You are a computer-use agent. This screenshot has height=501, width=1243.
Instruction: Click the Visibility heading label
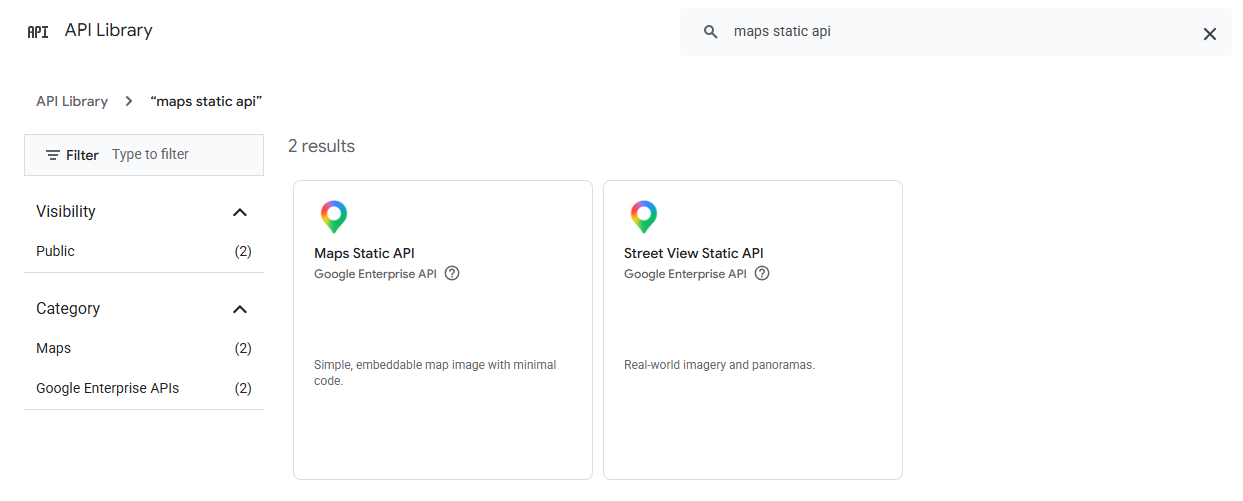pyautogui.click(x=66, y=212)
